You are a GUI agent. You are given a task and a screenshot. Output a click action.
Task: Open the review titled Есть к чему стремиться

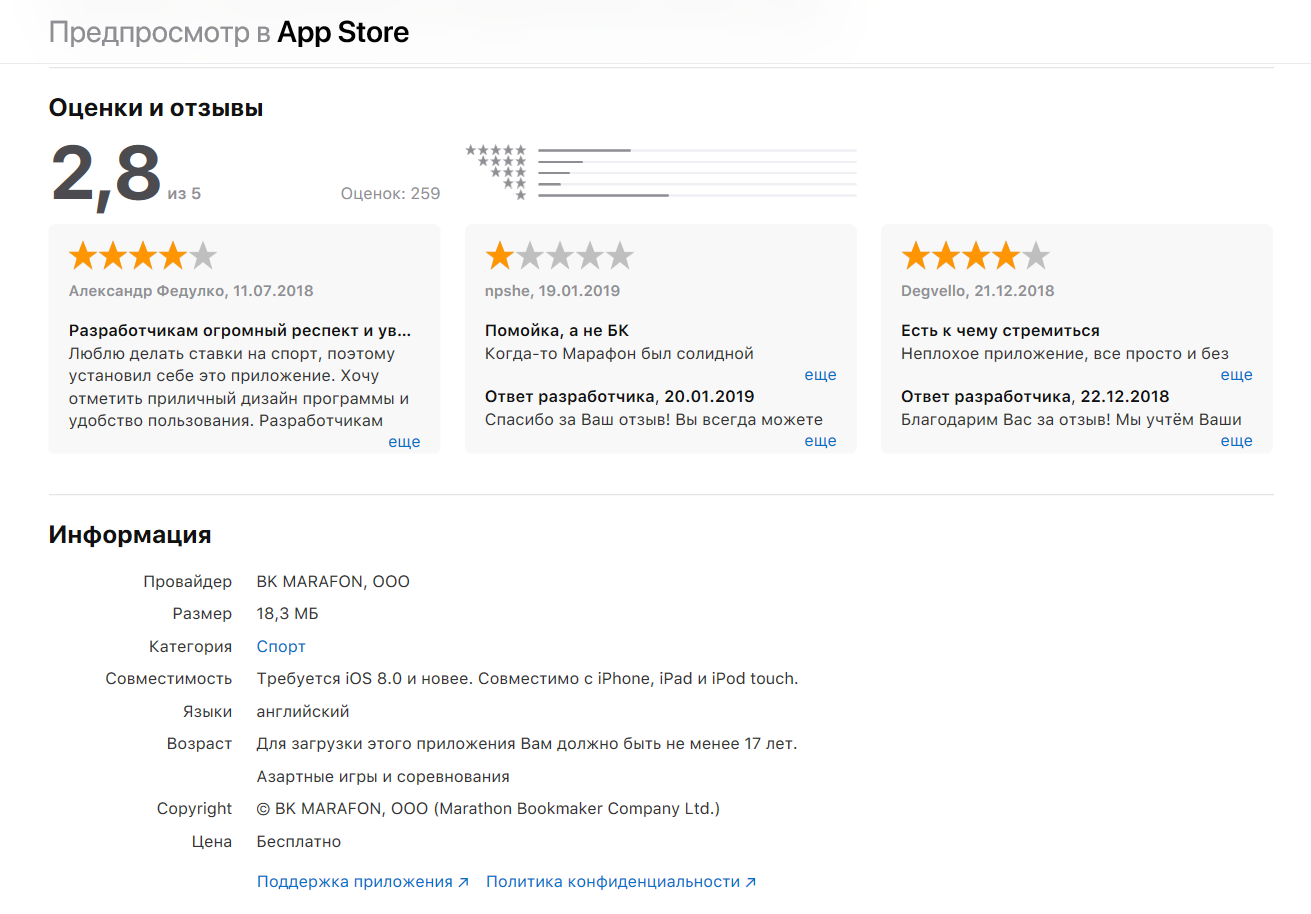pyautogui.click(x=1000, y=330)
